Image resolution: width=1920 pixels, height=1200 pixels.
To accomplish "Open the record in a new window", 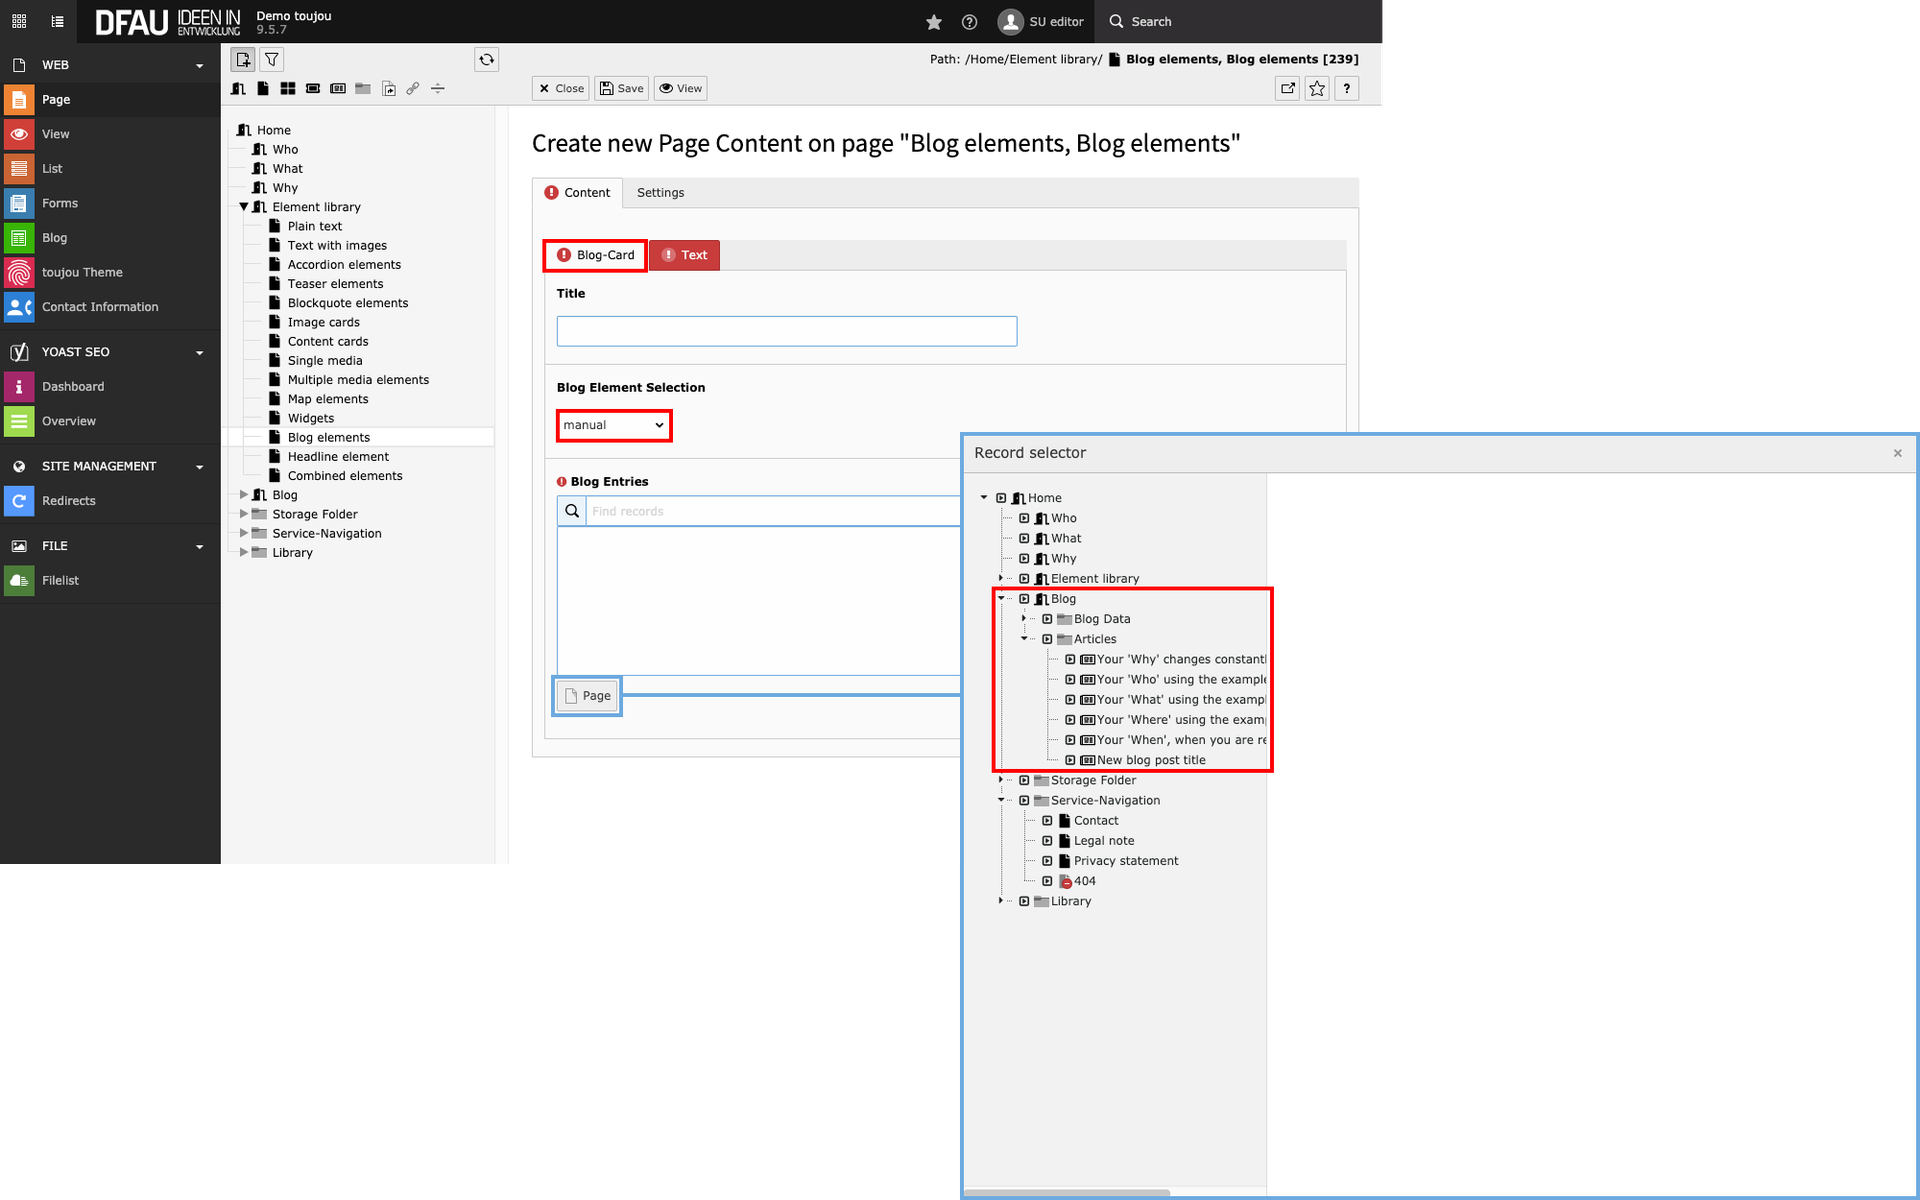I will [x=1288, y=89].
